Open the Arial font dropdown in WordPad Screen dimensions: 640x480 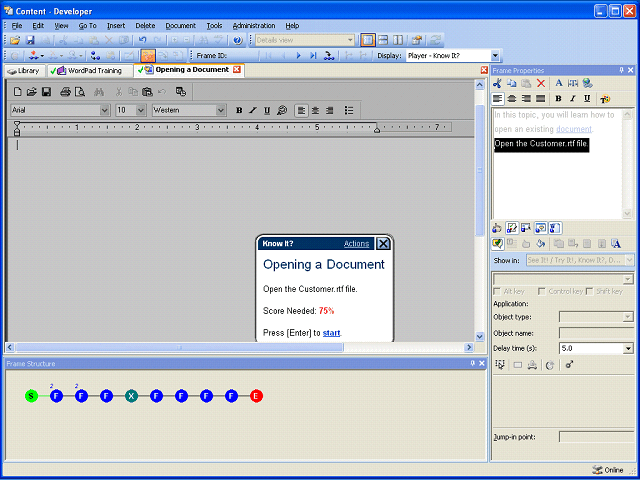105,110
